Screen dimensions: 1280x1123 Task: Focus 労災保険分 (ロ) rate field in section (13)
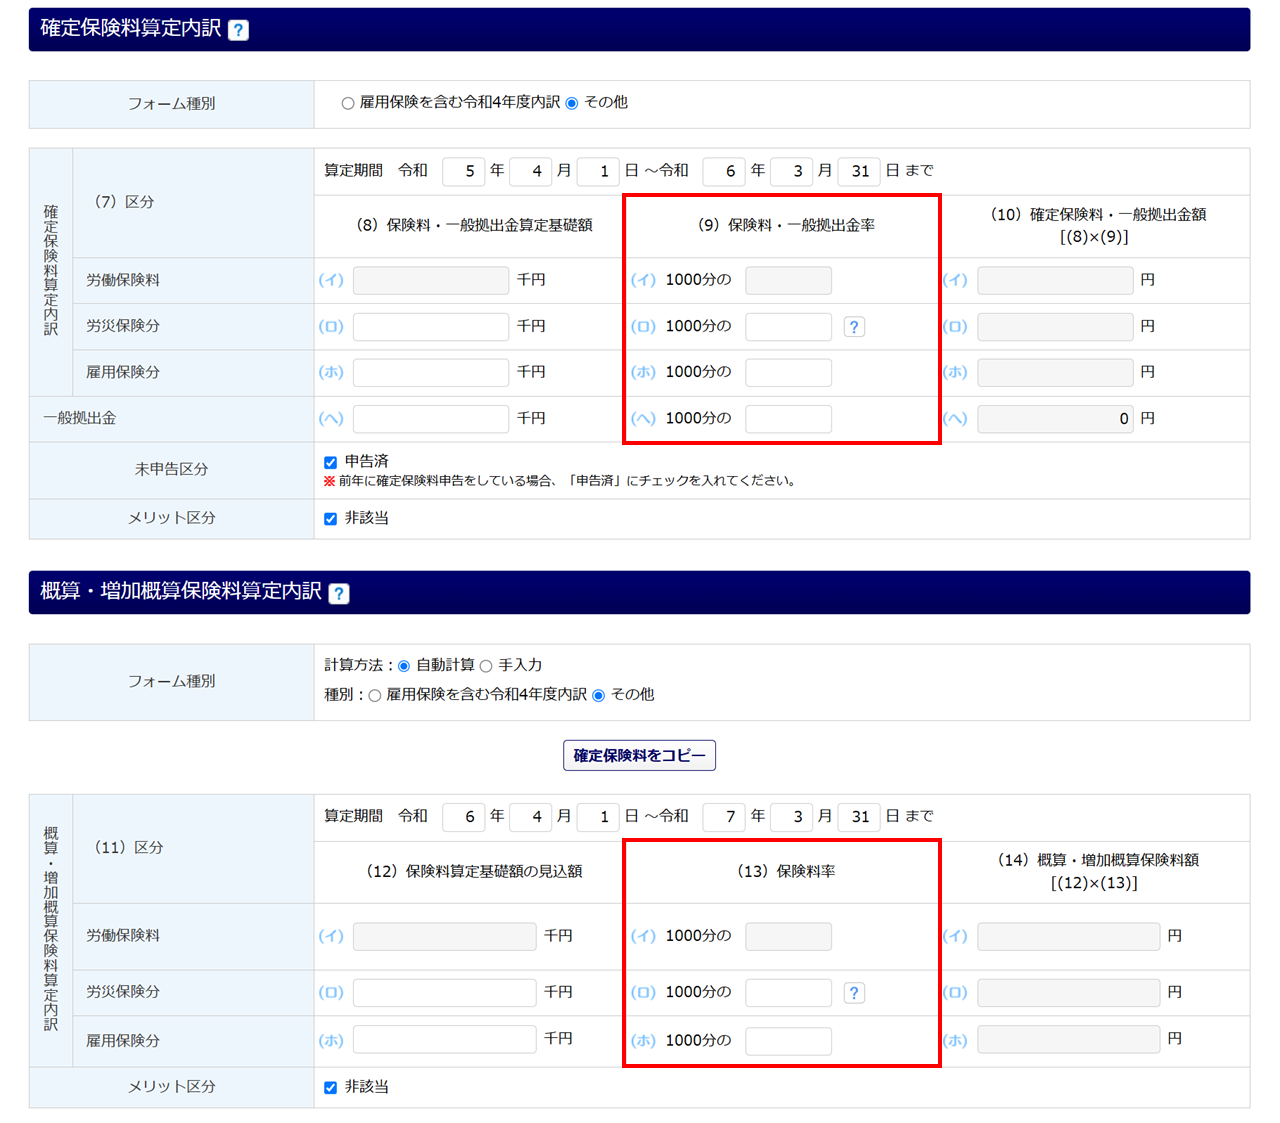[x=789, y=993]
